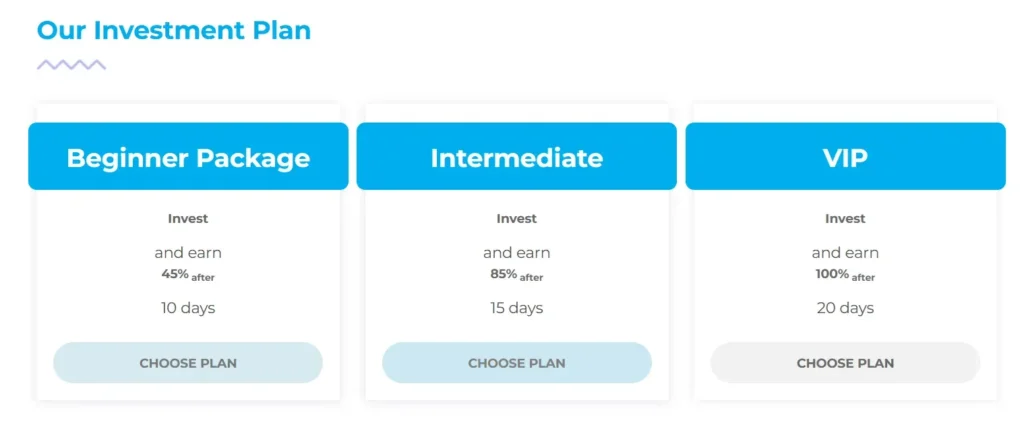This screenshot has height=433, width=1024.
Task: Click the purple zigzag line under the heading
Action: [x=72, y=65]
